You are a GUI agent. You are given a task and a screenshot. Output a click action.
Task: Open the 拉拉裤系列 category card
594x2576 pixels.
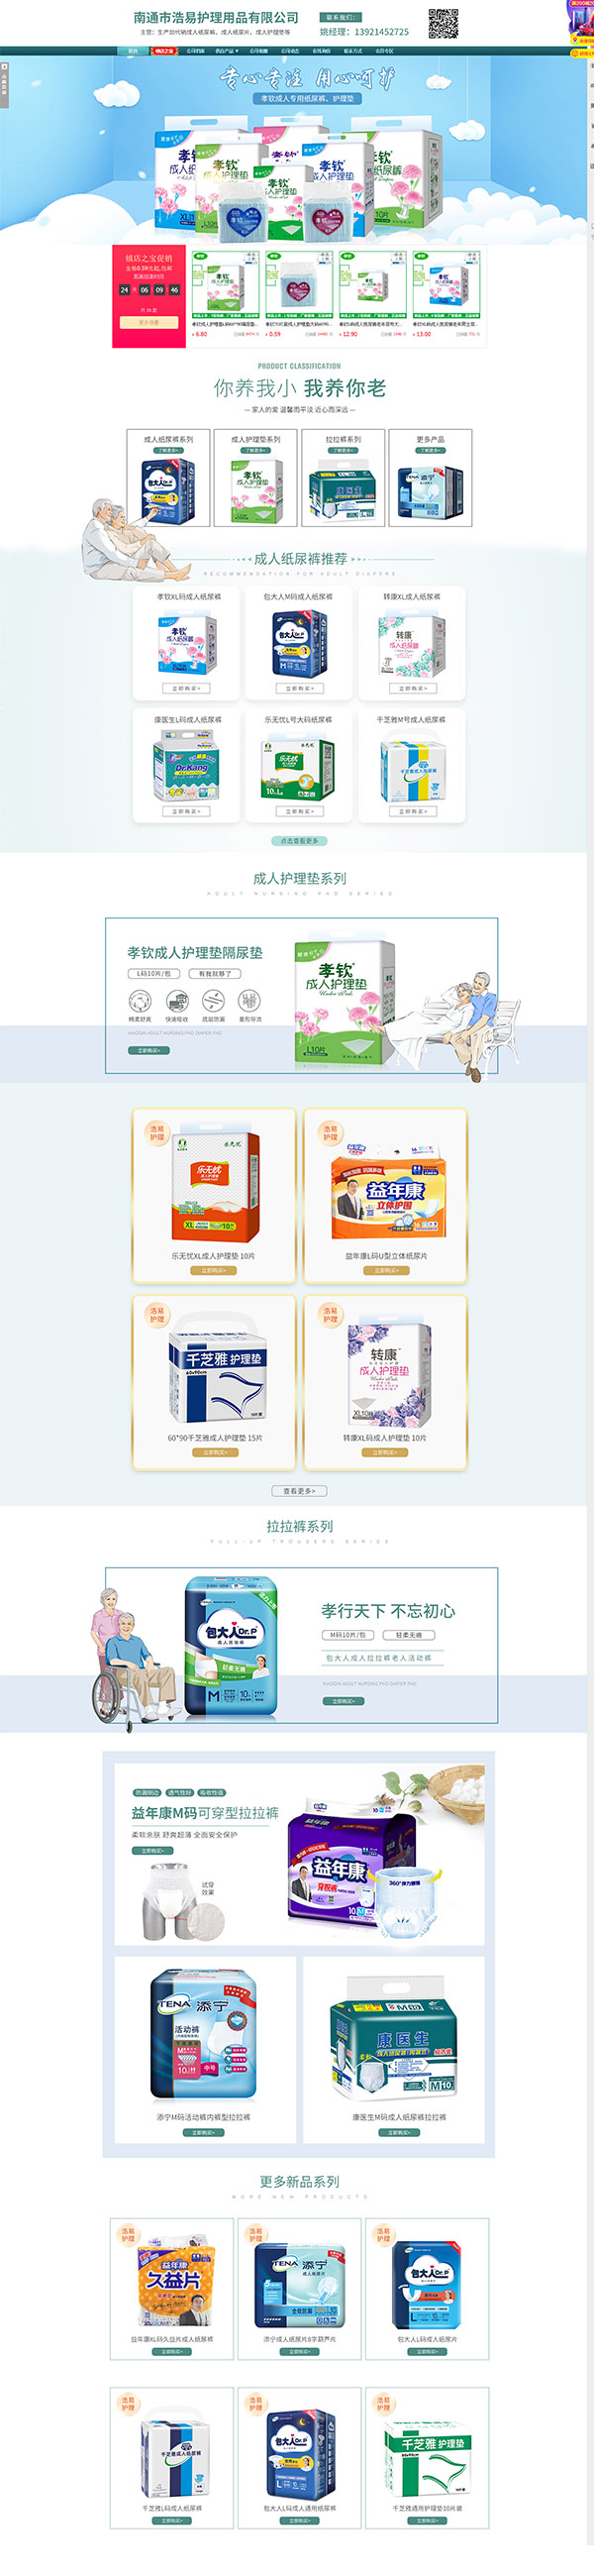pos(343,478)
